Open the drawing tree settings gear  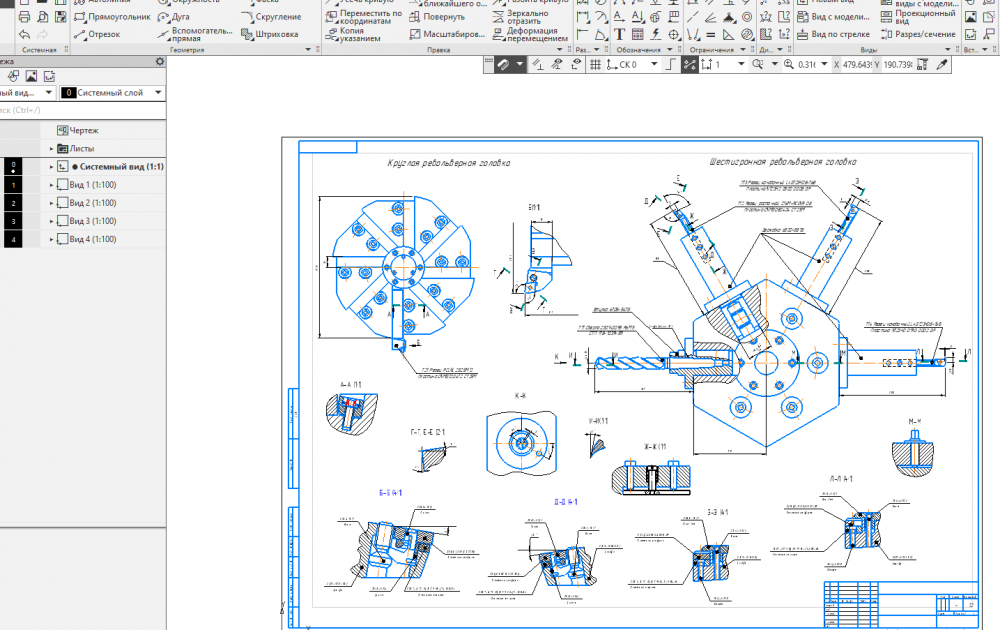coord(159,62)
